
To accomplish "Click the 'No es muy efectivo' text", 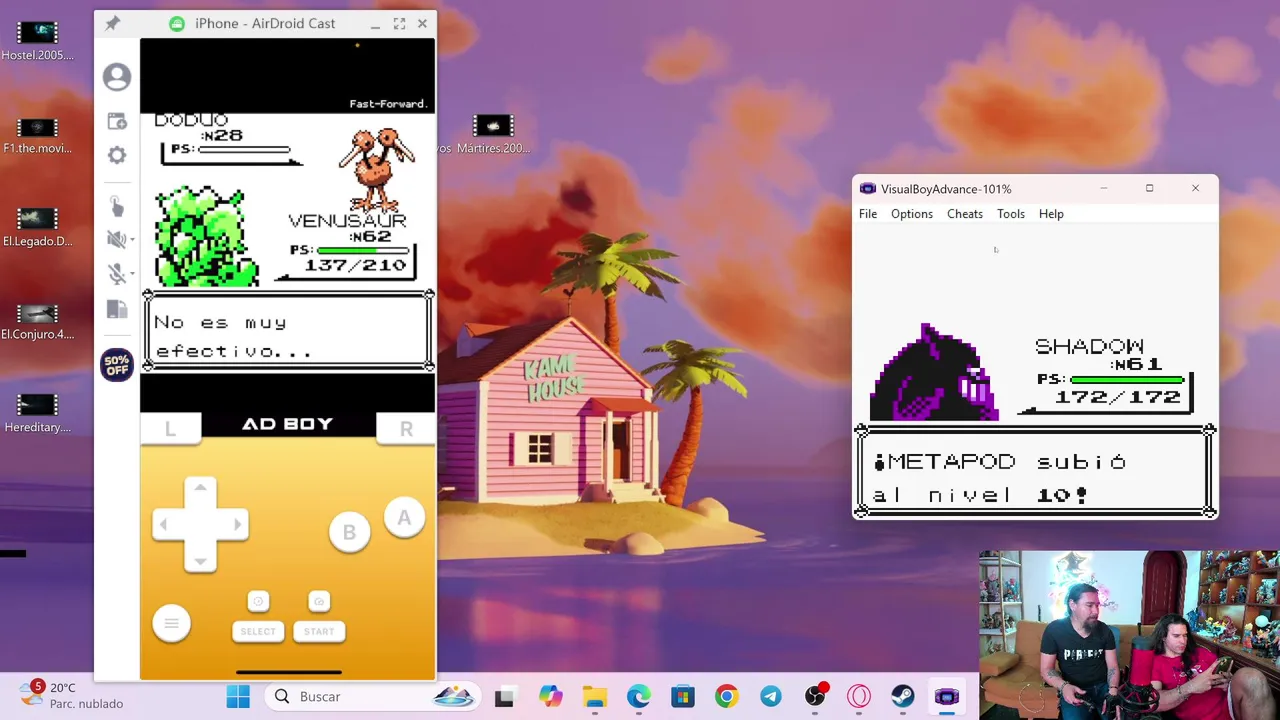I will pos(233,337).
